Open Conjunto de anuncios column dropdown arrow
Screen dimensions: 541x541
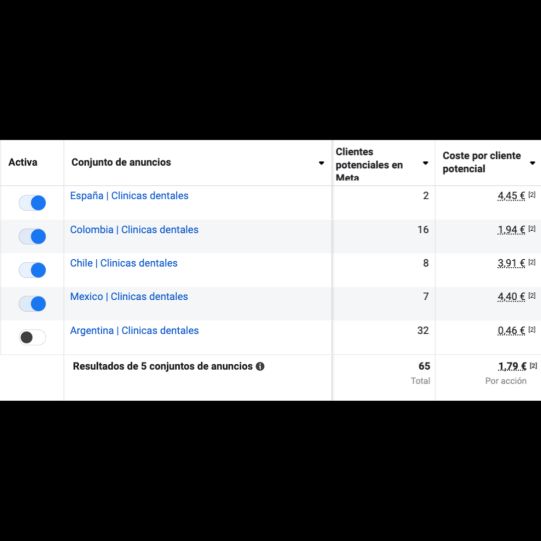321,163
